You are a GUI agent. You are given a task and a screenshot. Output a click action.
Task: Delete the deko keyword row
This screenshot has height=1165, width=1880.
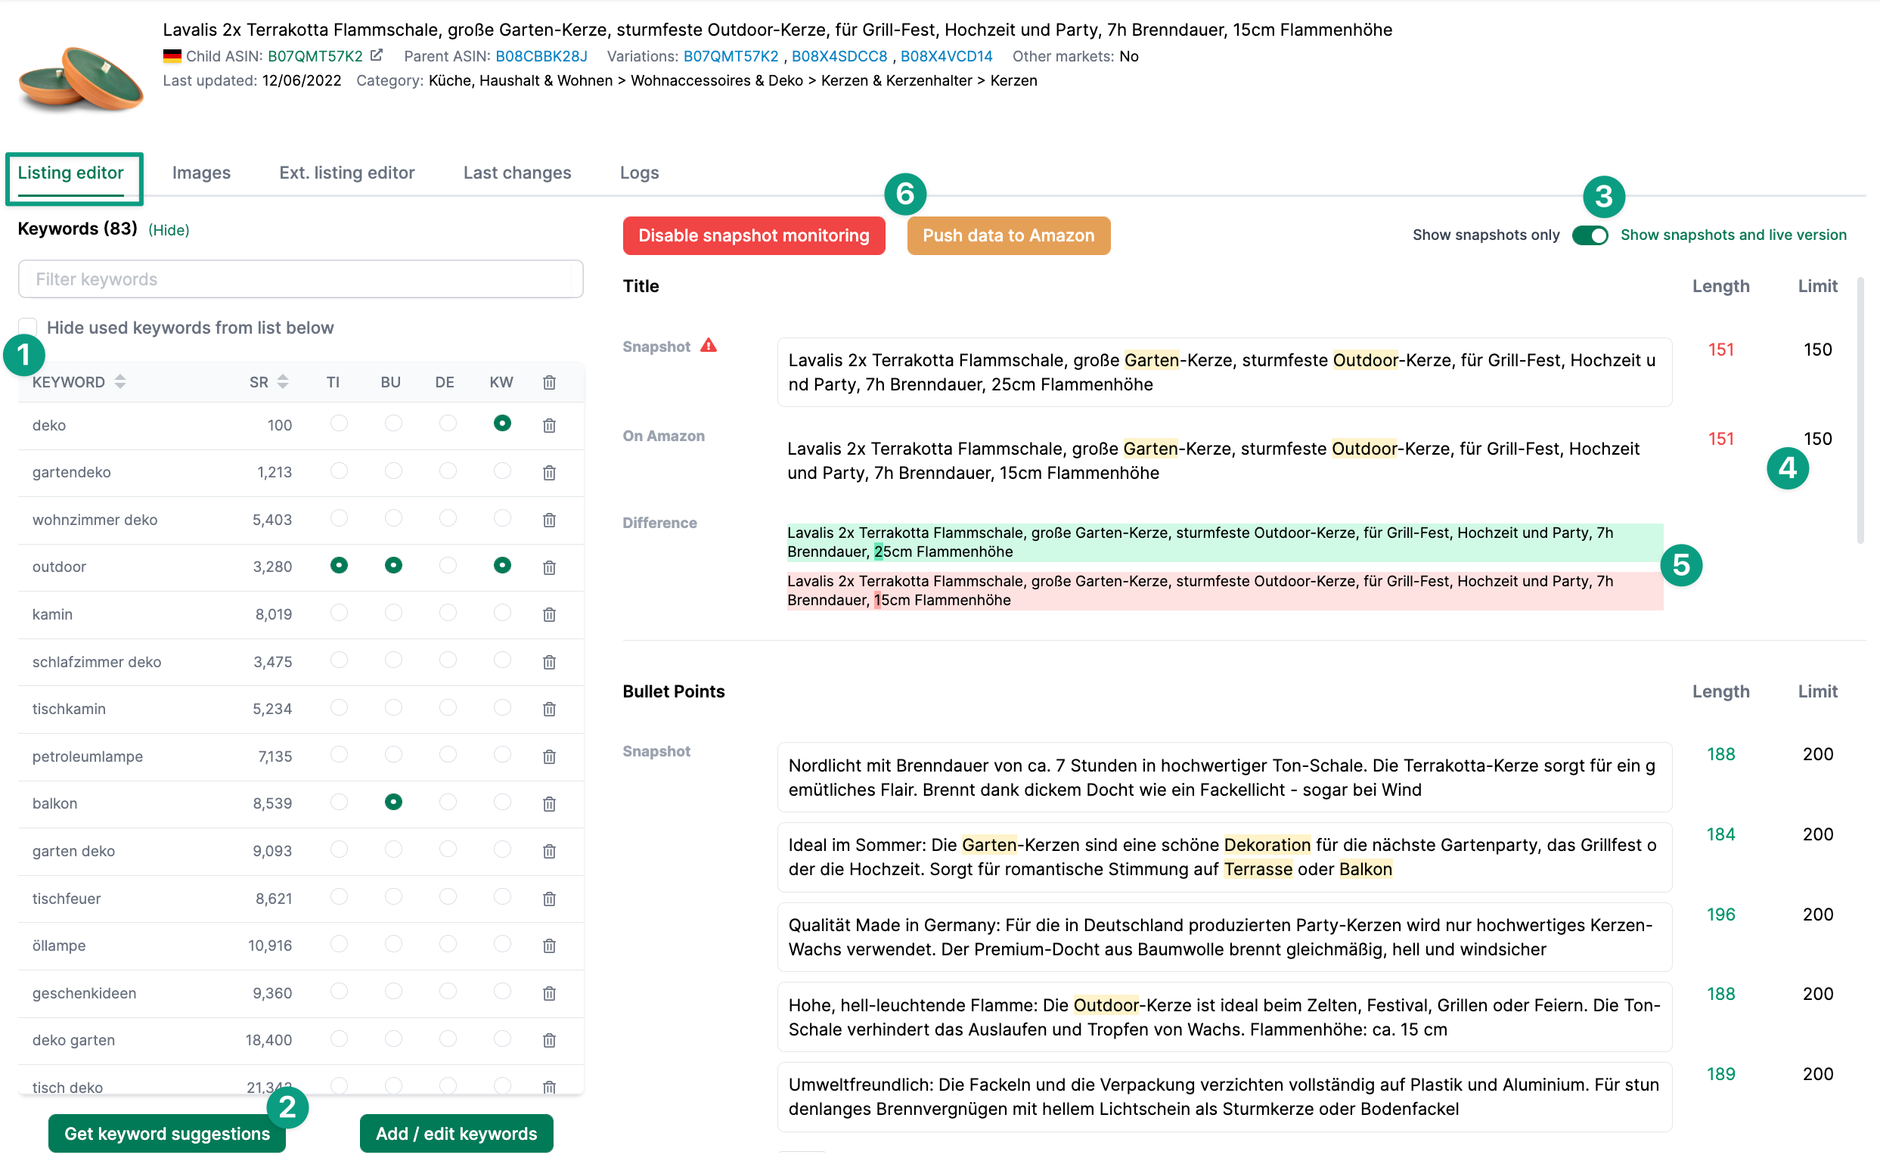(x=549, y=426)
